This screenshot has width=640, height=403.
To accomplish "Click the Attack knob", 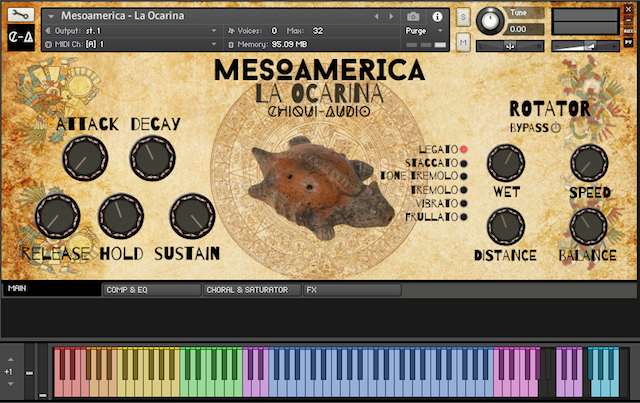I will tap(85, 158).
